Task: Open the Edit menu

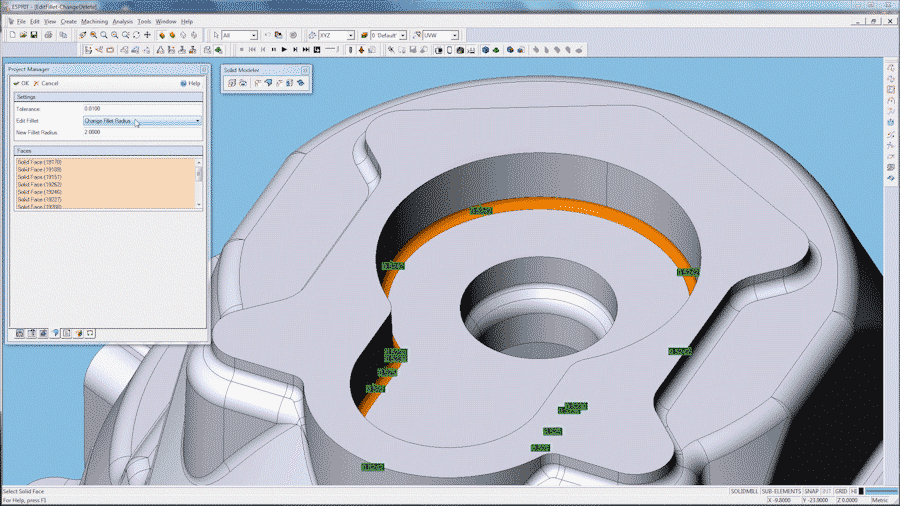Action: [34, 21]
